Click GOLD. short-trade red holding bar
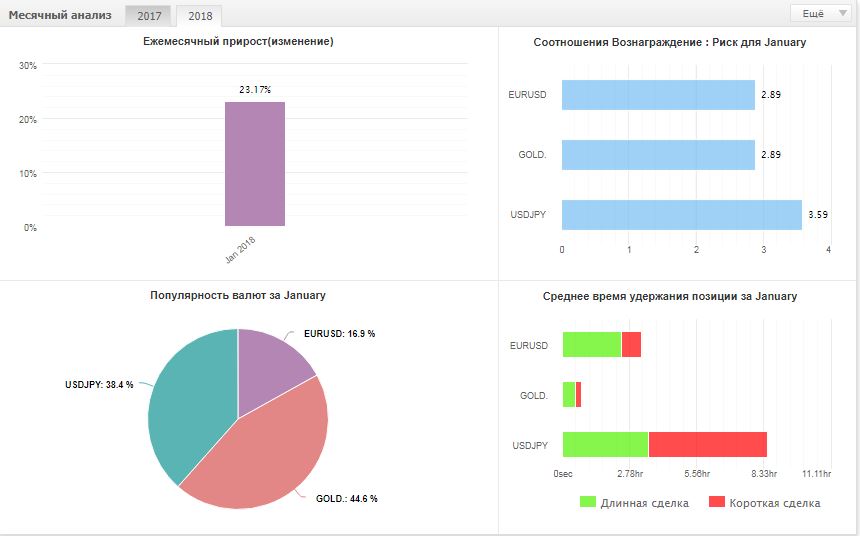860x536 pixels. point(578,394)
